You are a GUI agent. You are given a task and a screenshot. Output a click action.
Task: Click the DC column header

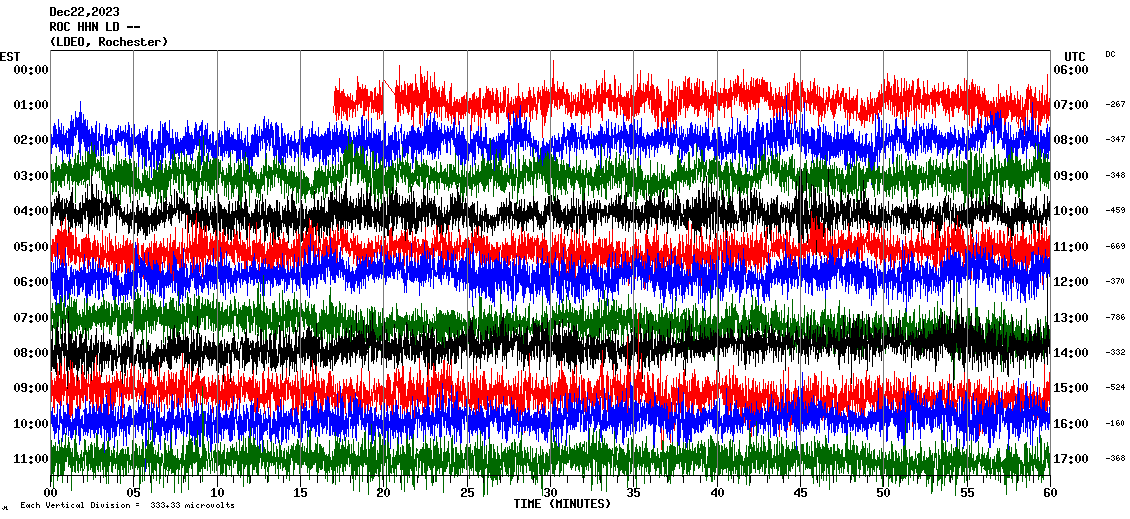coord(1109,54)
